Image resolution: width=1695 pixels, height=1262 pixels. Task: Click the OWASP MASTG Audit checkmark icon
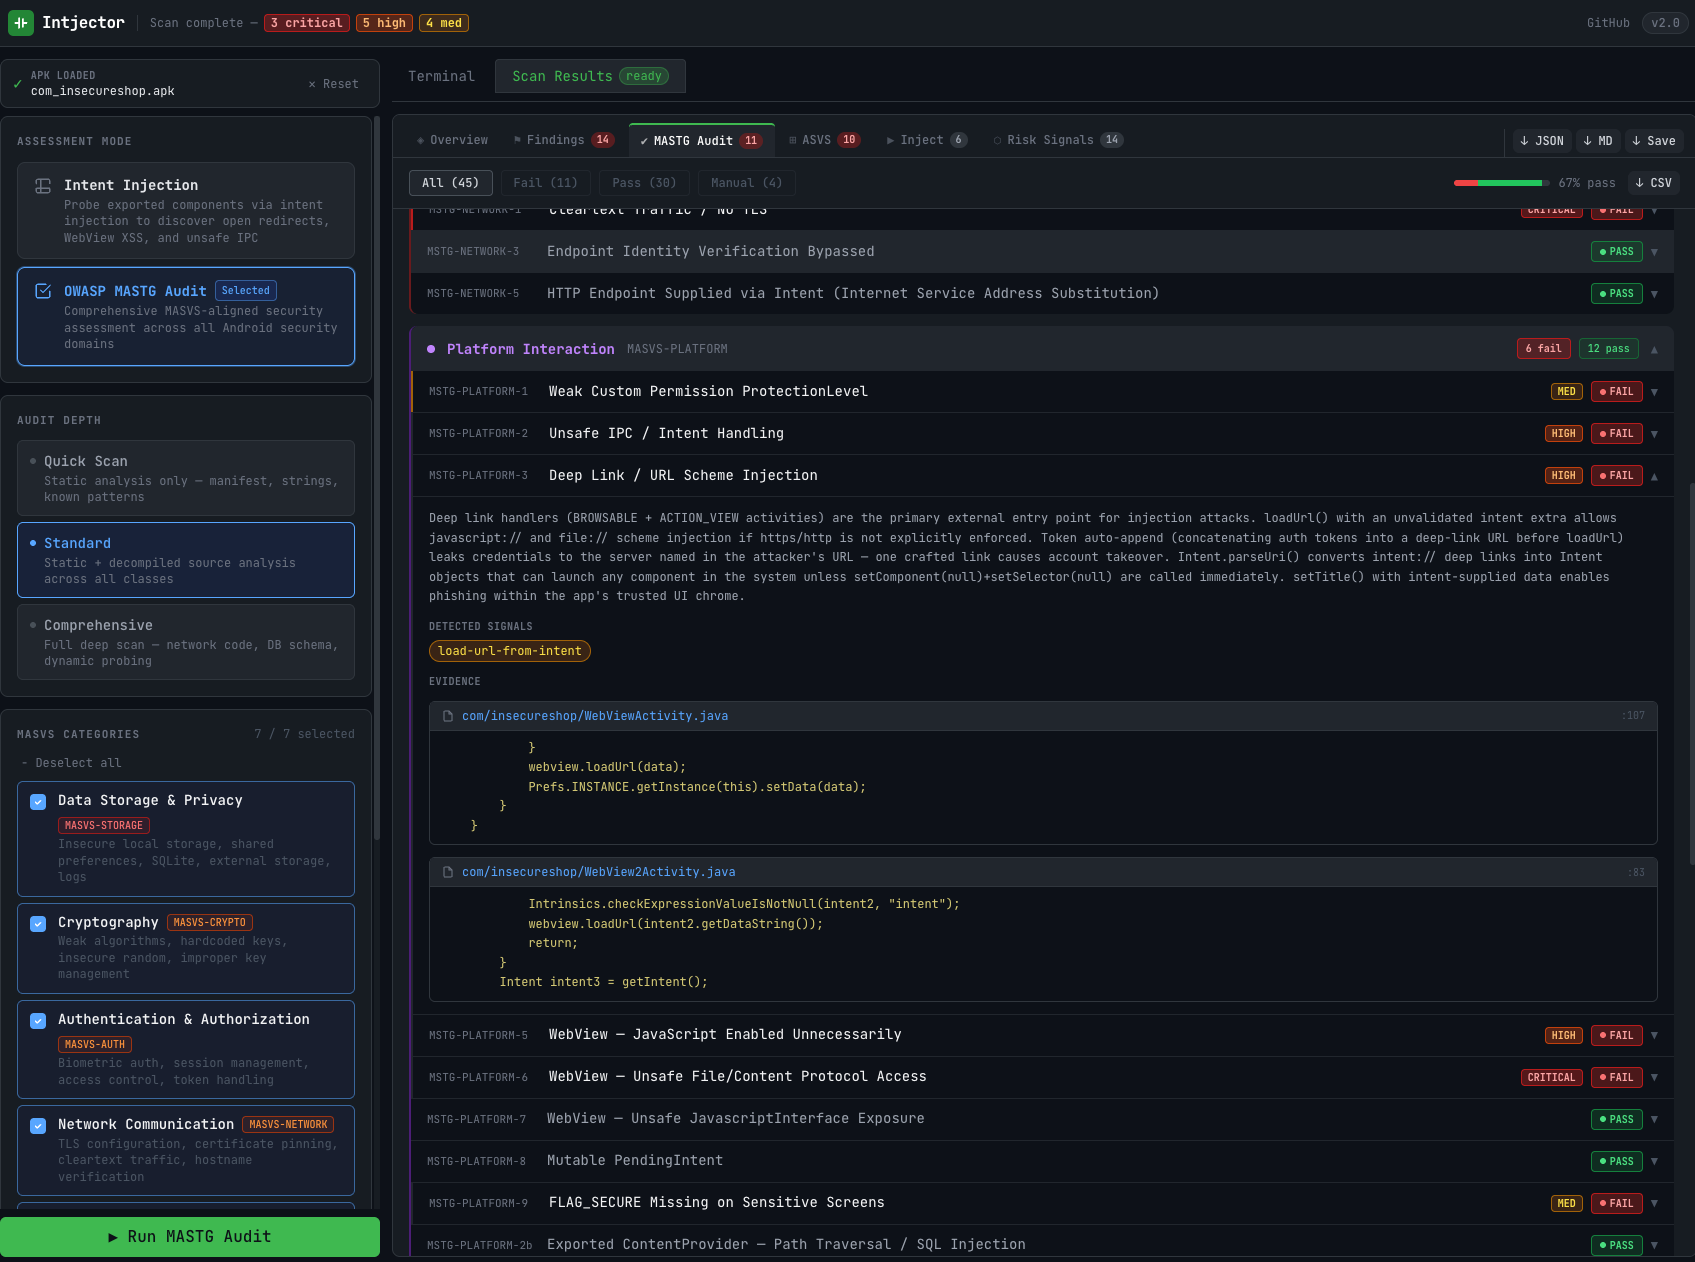tap(43, 291)
